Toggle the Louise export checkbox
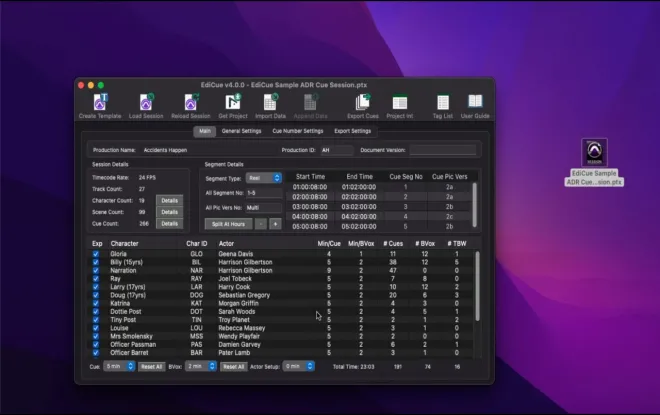 (x=96, y=328)
